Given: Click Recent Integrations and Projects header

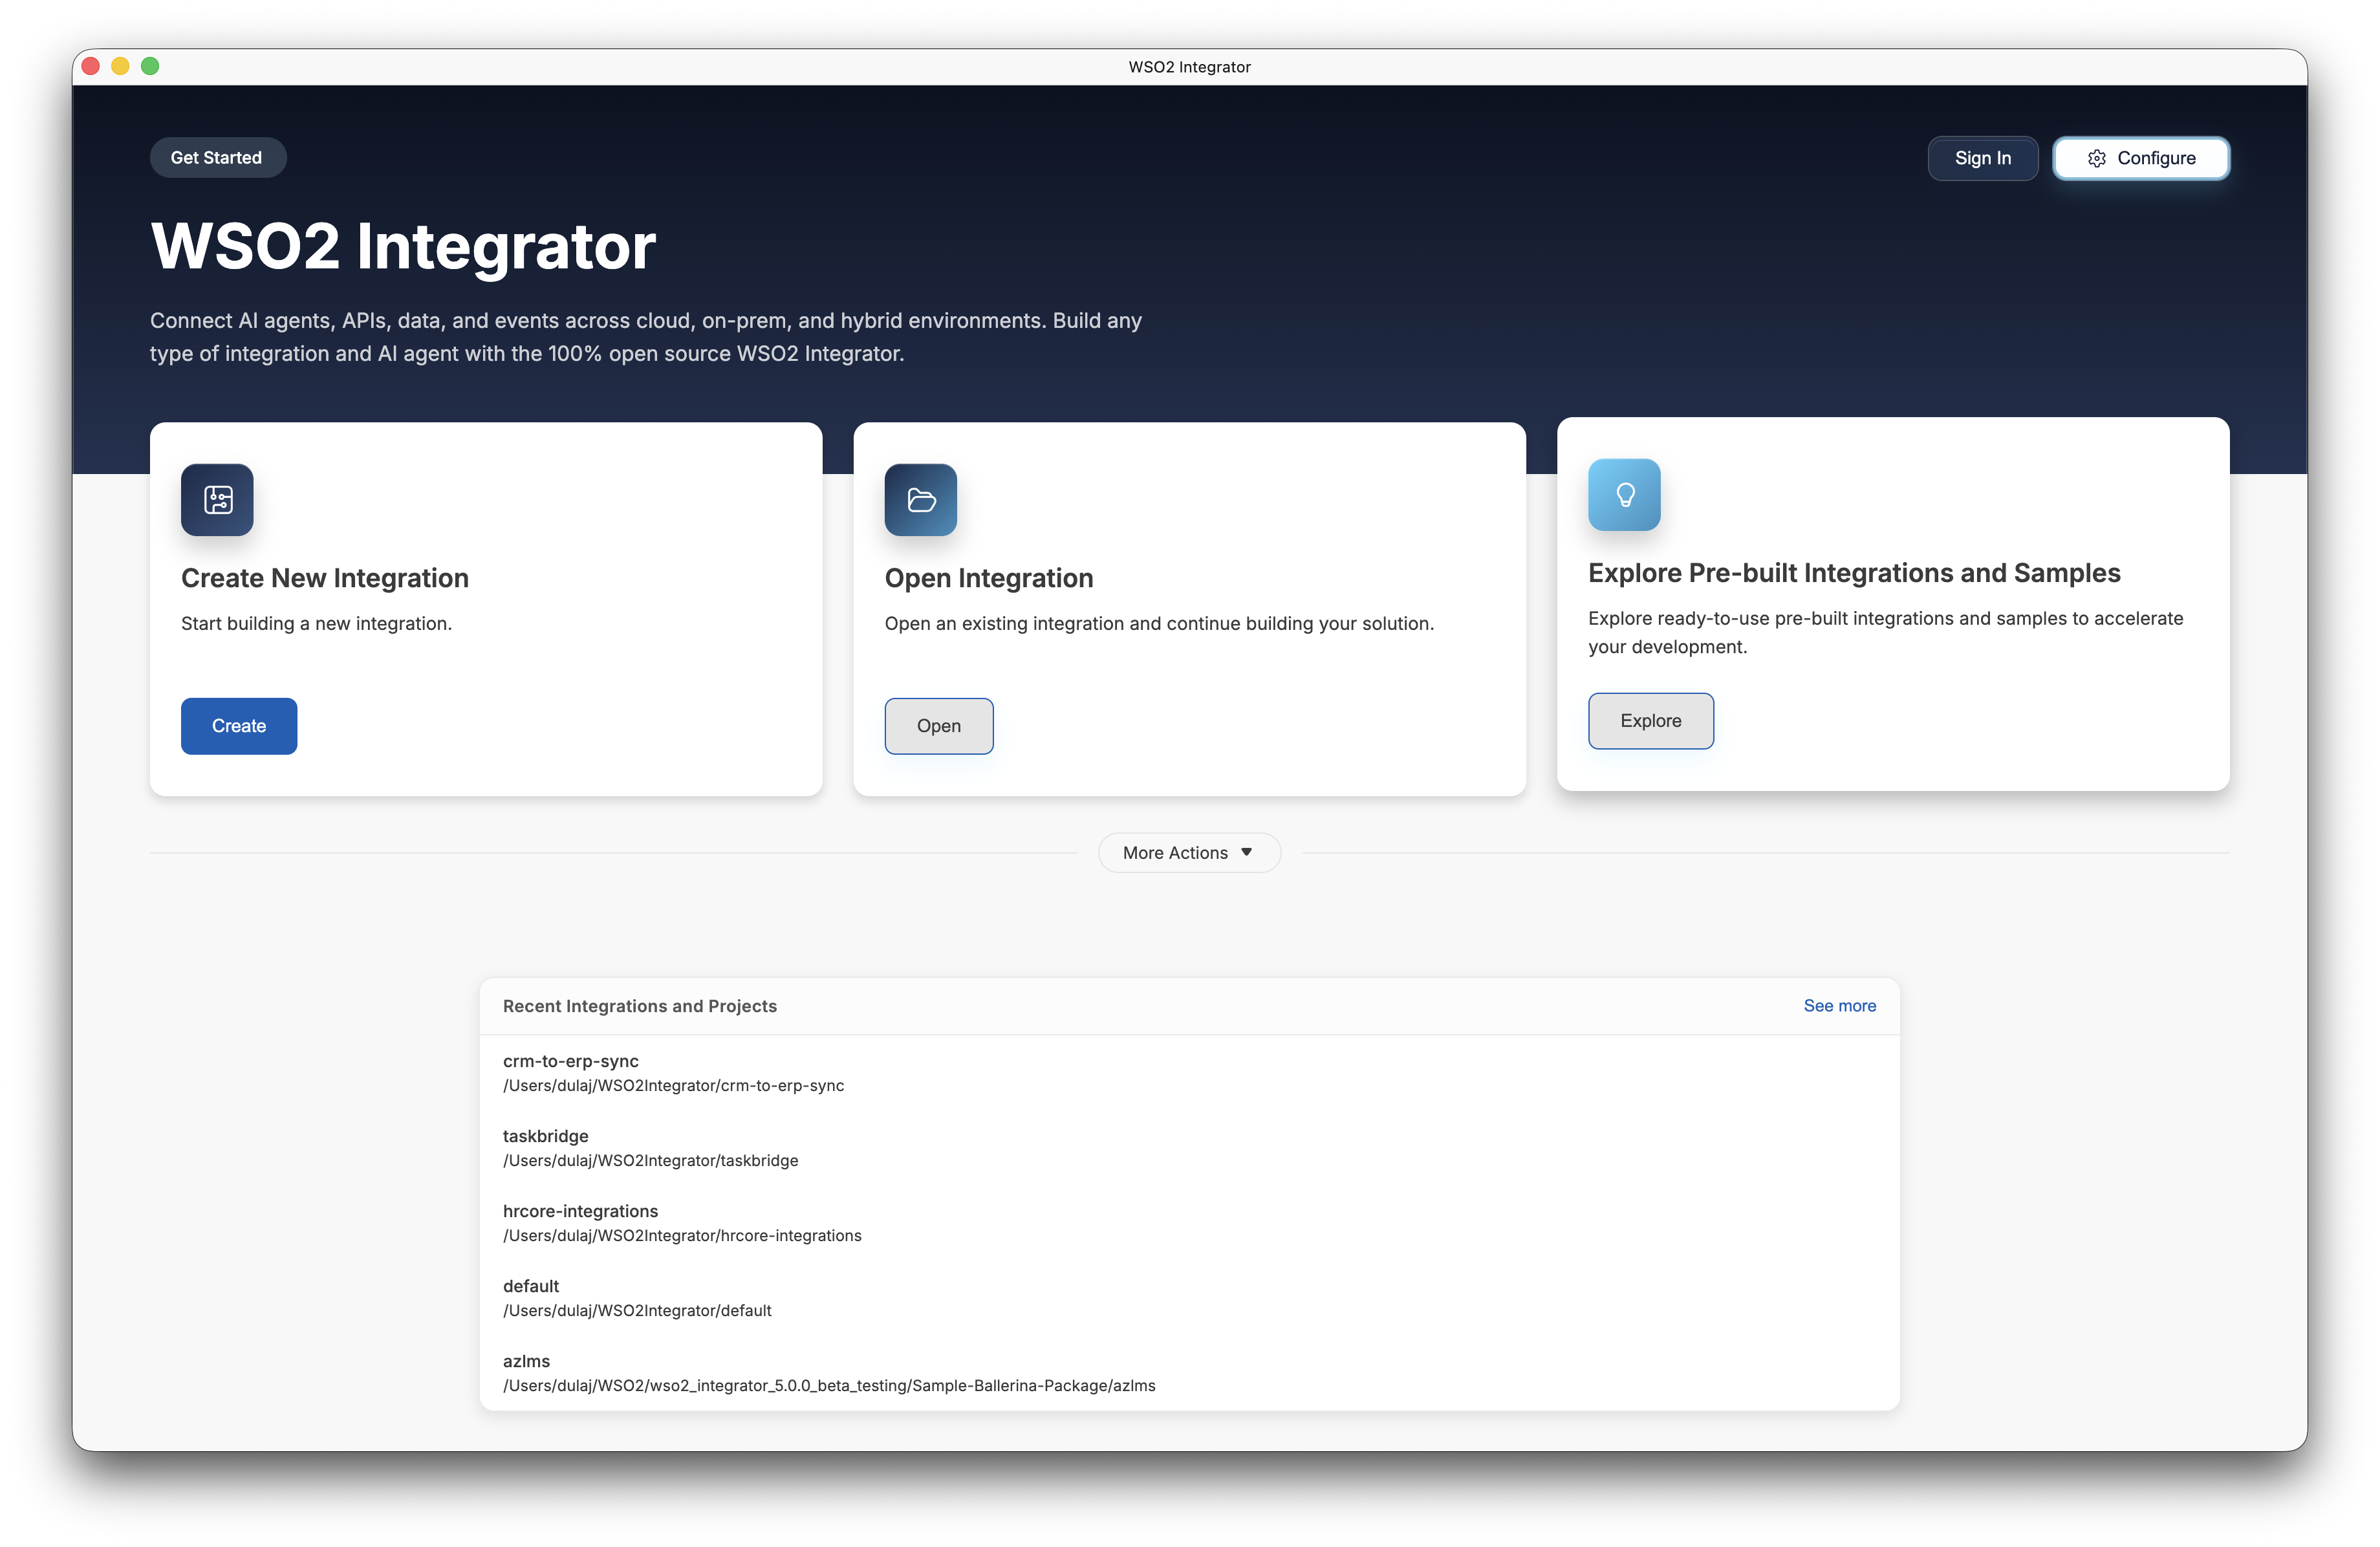Looking at the screenshot, I should pos(639,1005).
